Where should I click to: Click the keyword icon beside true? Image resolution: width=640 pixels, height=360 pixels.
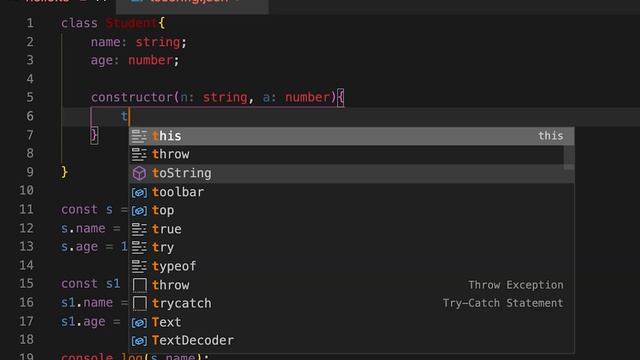point(139,229)
